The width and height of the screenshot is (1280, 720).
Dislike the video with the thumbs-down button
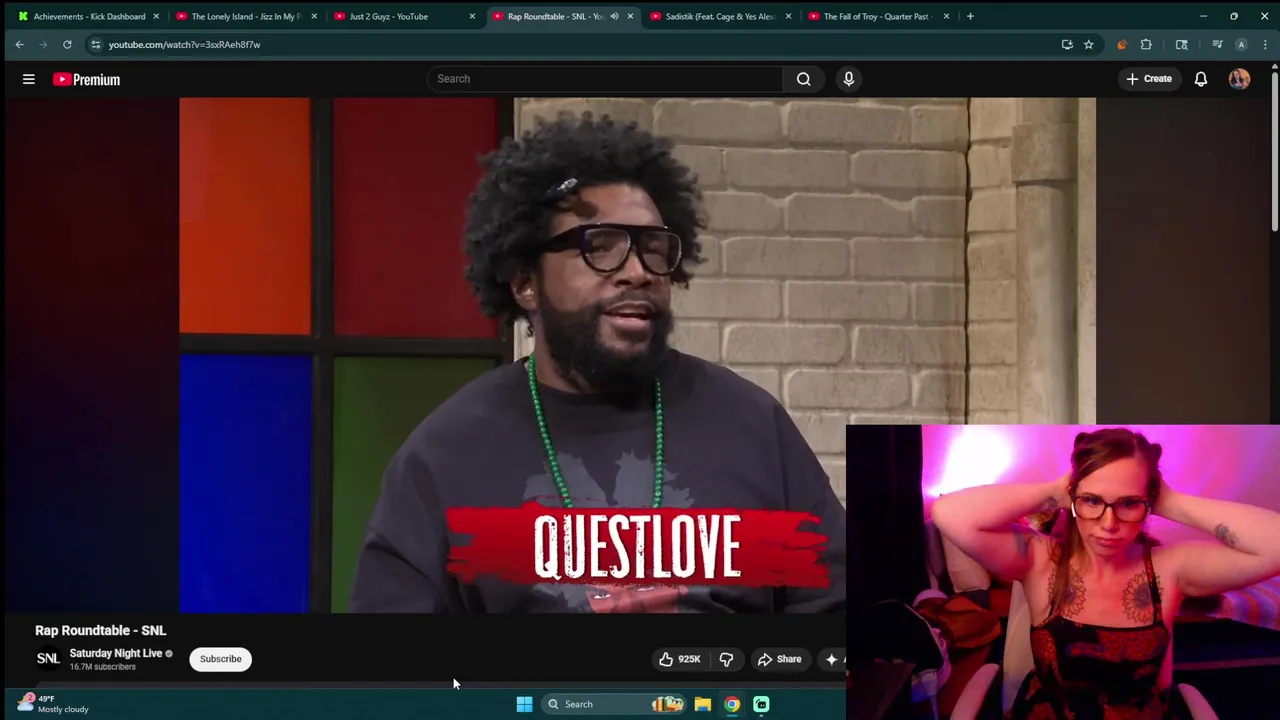click(x=726, y=659)
